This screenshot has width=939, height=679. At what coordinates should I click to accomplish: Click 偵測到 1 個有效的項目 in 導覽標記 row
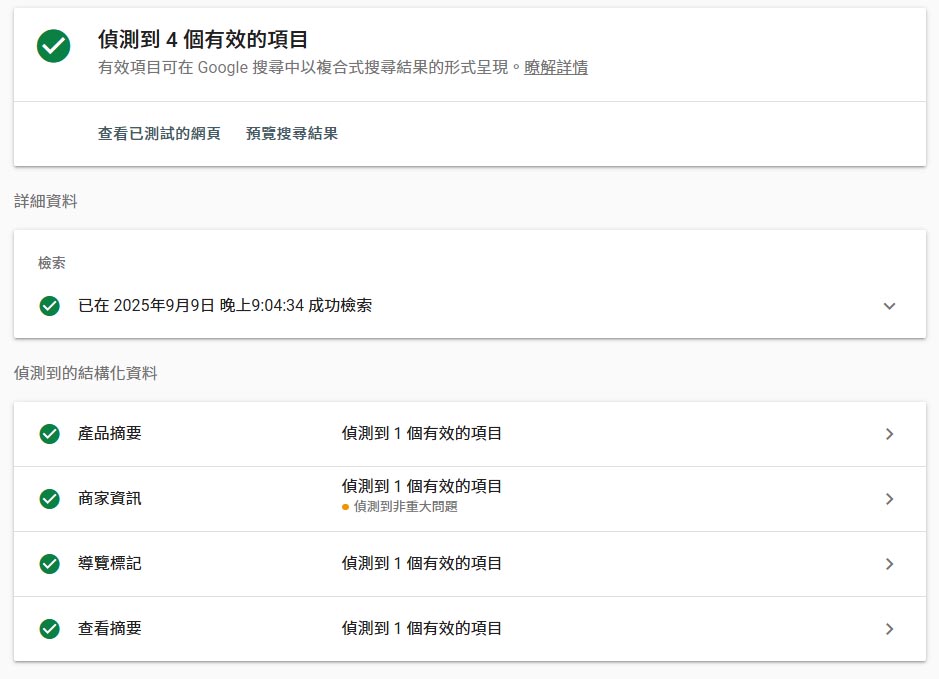click(422, 563)
